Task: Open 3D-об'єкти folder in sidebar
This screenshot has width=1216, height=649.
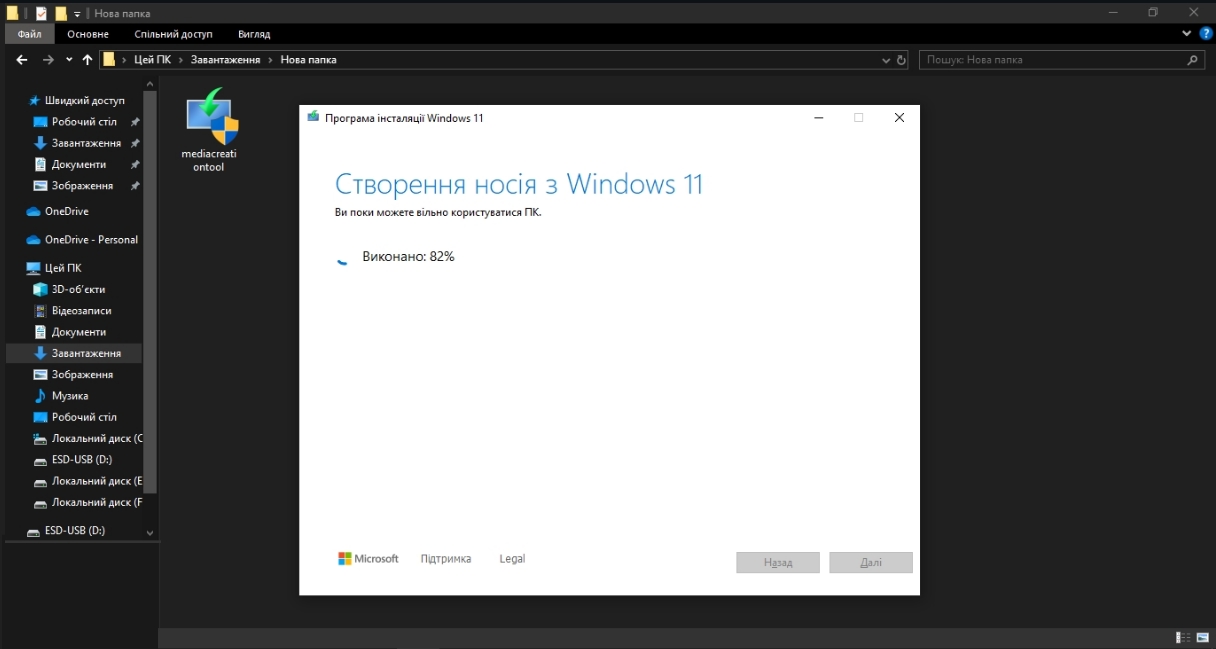Action: [x=78, y=289]
